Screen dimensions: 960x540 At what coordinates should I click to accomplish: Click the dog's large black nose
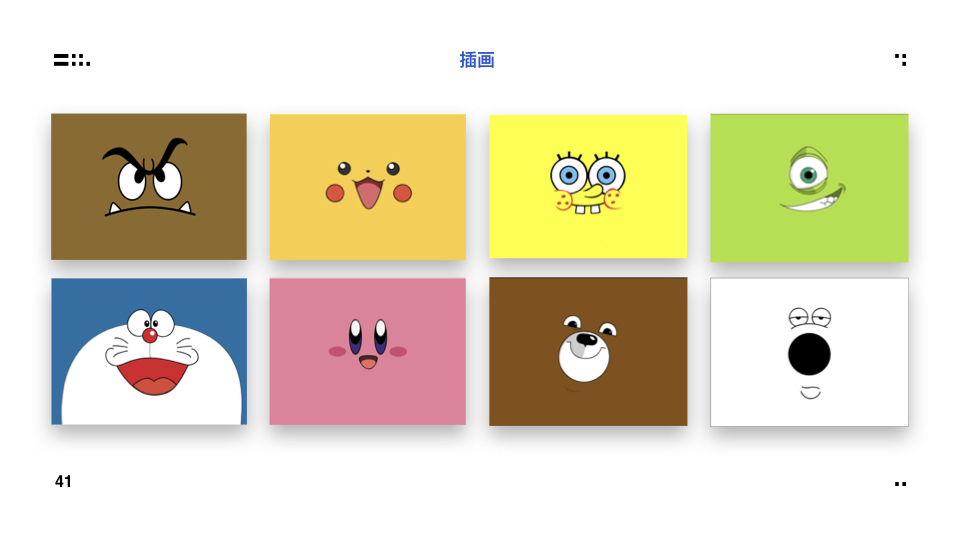pos(809,354)
